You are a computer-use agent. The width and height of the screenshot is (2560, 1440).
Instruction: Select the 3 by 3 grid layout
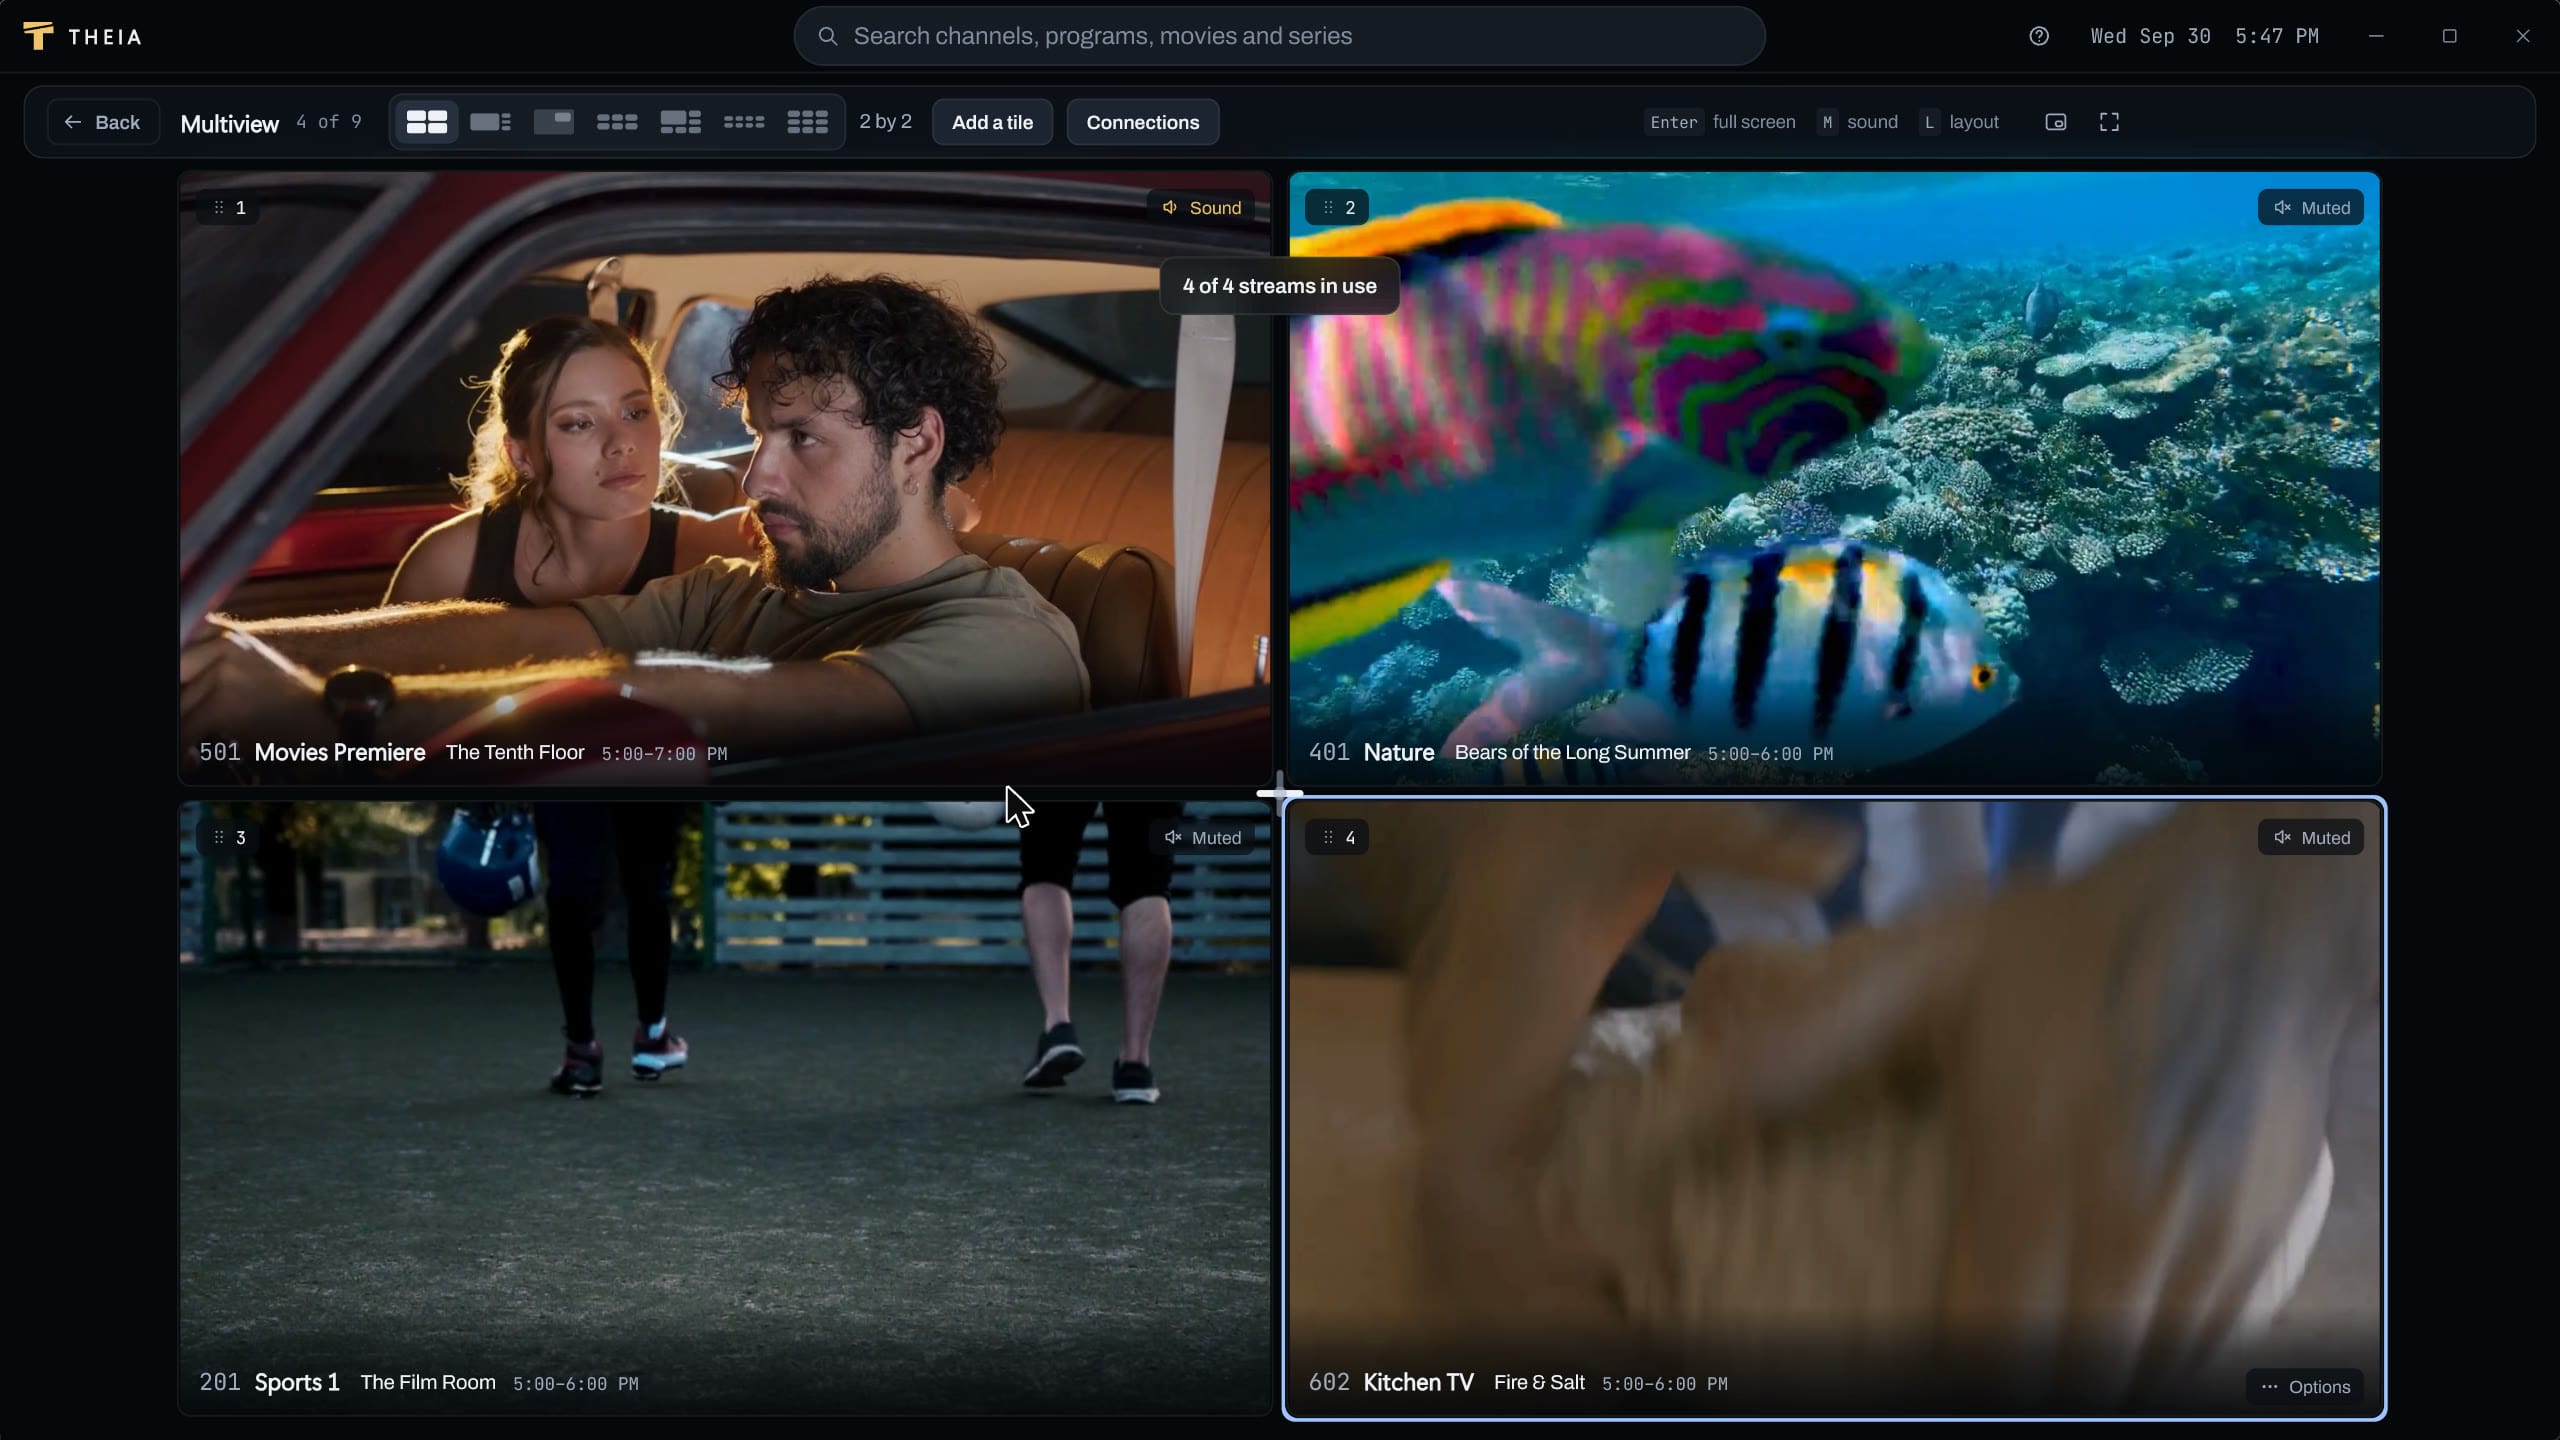click(x=807, y=122)
